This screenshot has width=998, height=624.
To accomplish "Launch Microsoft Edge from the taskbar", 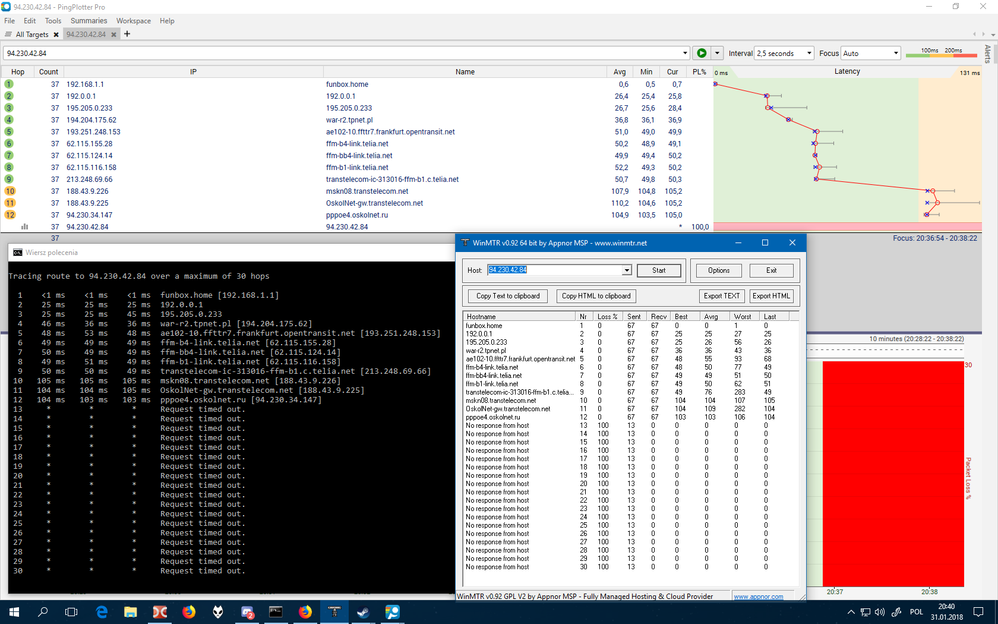I will pos(100,611).
